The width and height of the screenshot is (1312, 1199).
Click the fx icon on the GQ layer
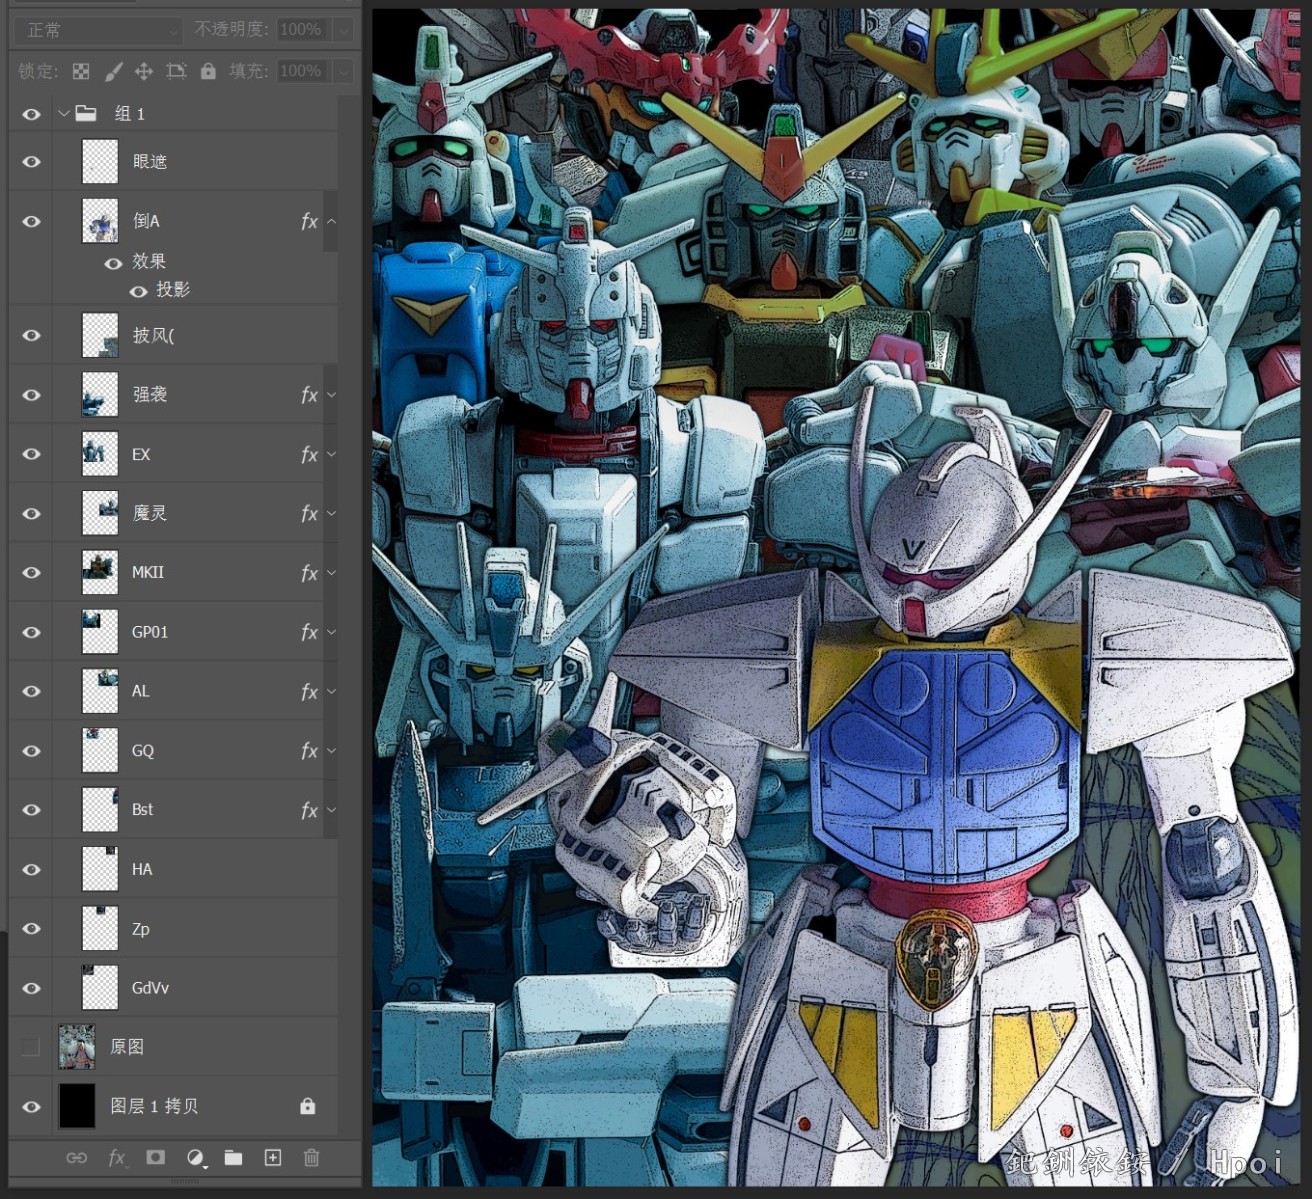pos(309,751)
